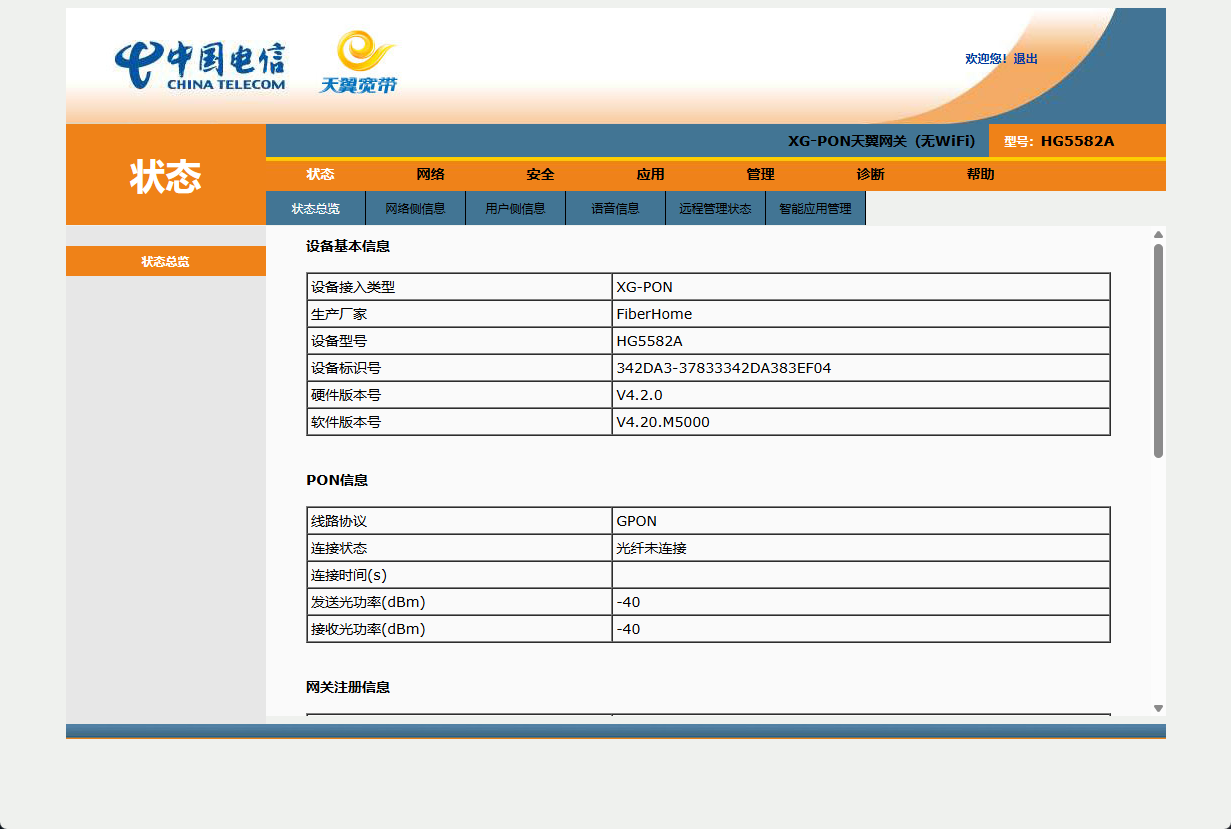Click the China Telecom logo
The image size is (1231, 829).
200,66
